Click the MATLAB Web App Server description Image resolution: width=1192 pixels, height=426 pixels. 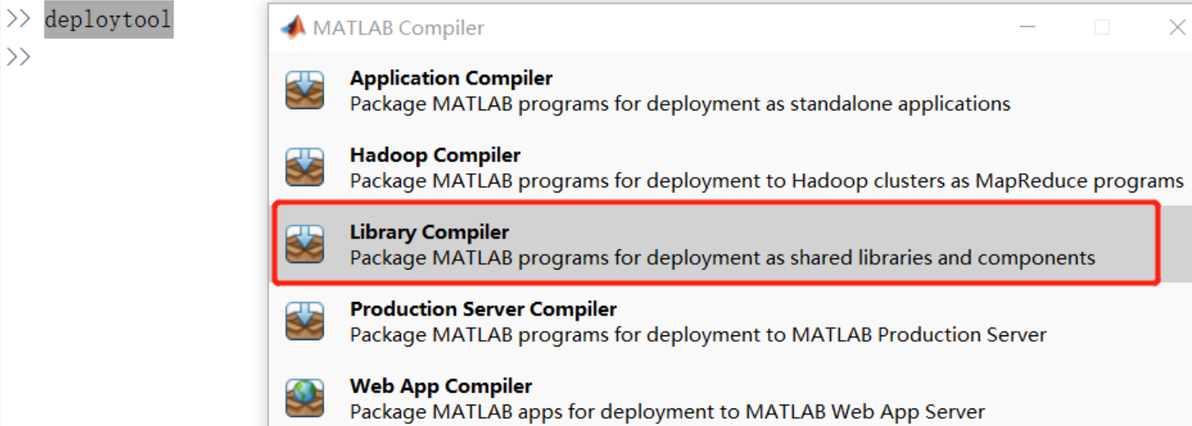[667, 411]
